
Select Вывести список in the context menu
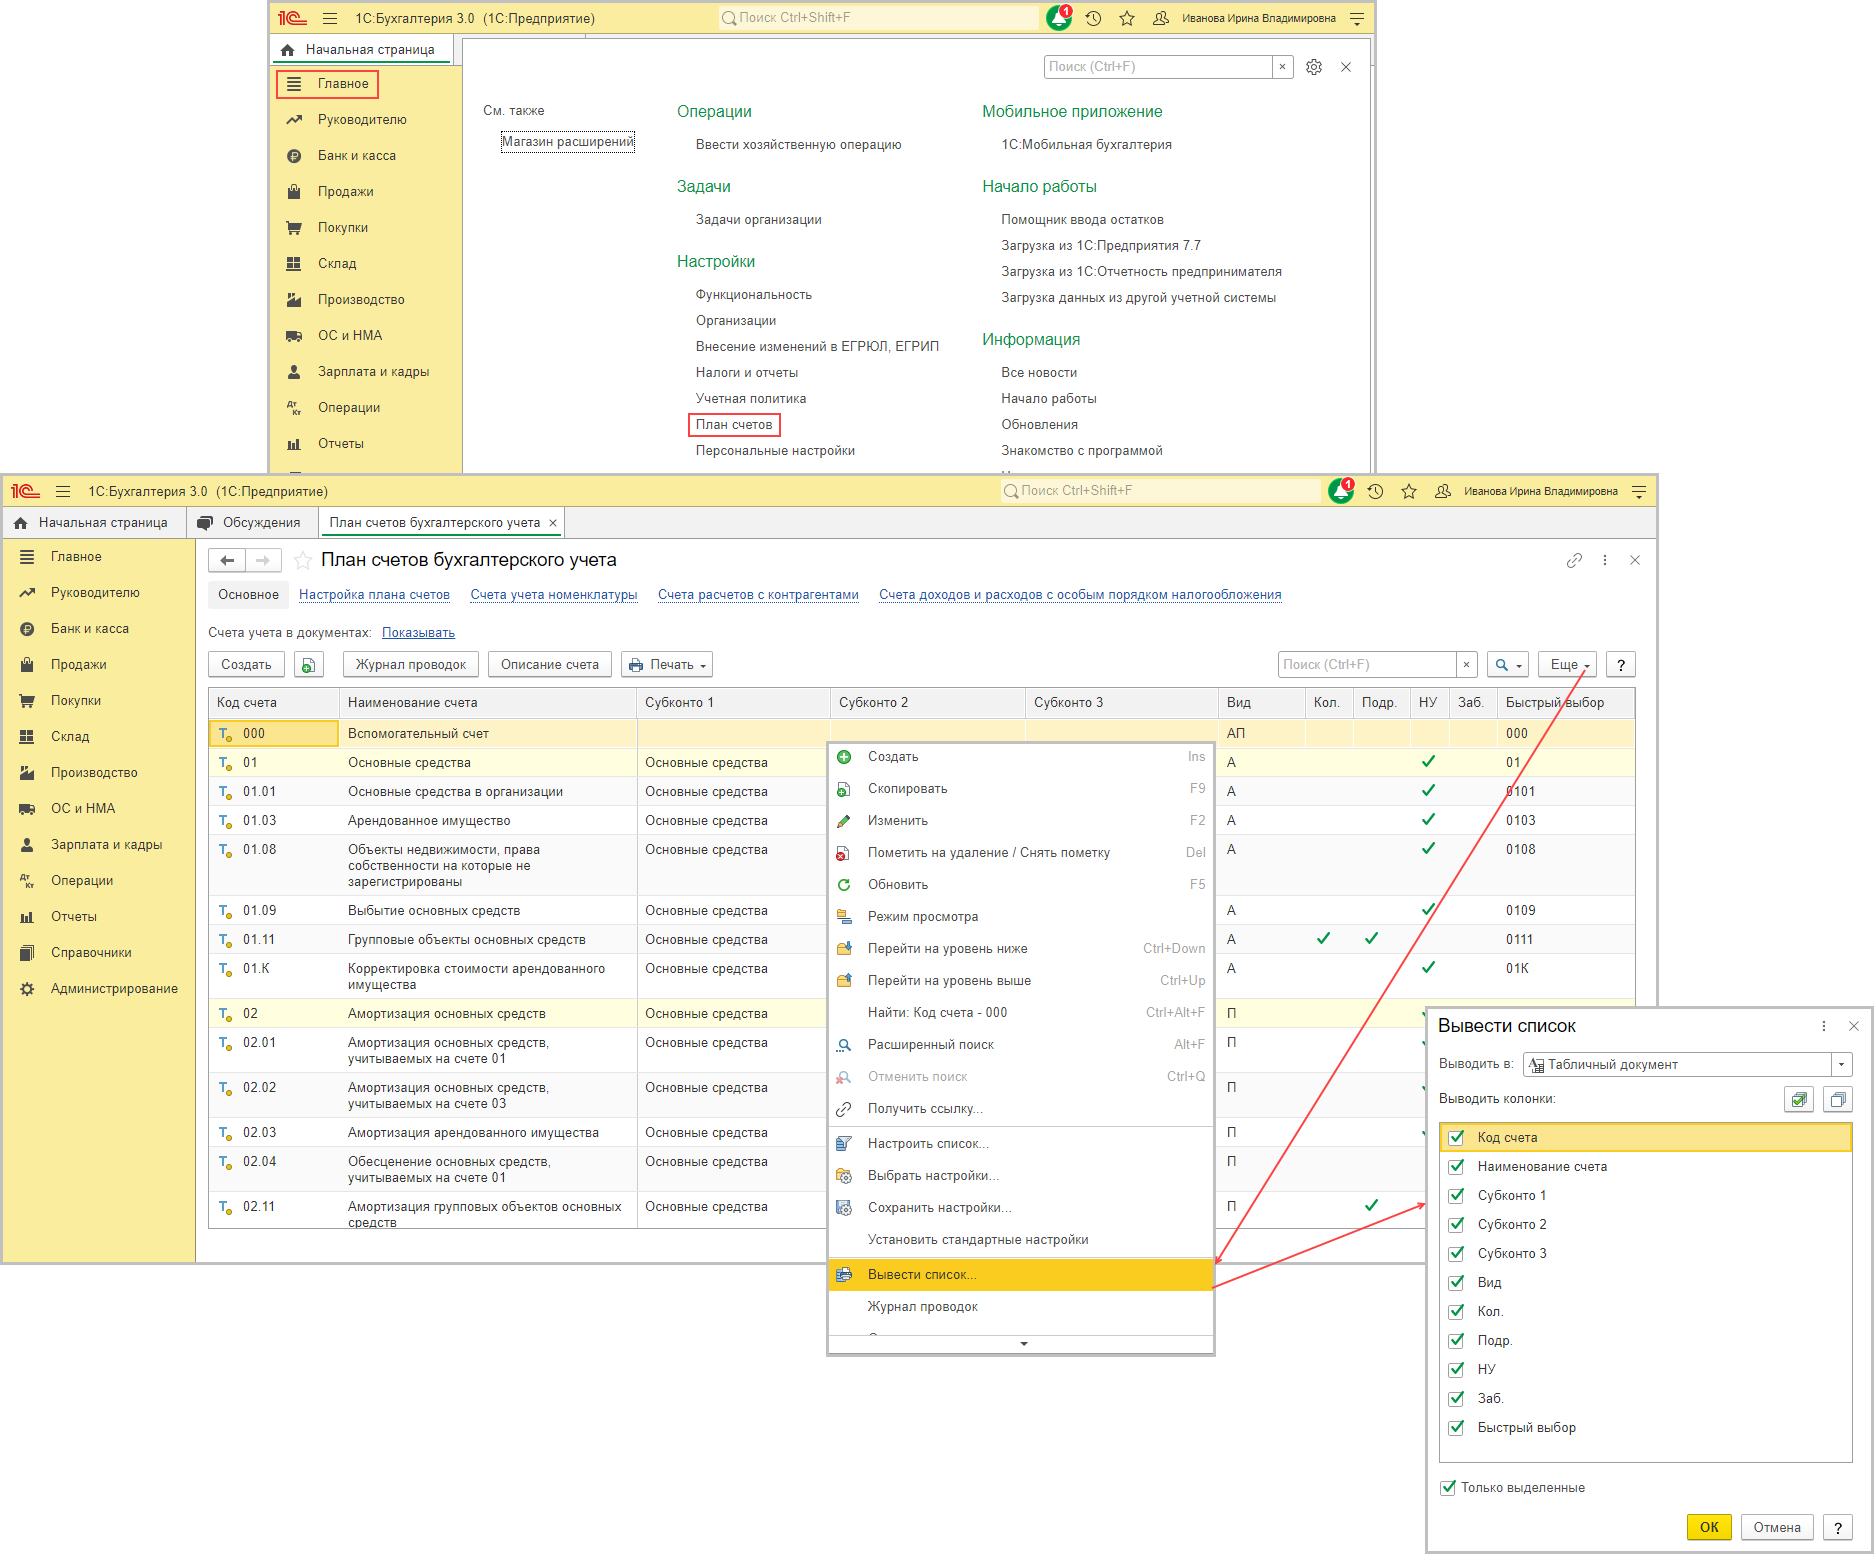pos(1021,1275)
